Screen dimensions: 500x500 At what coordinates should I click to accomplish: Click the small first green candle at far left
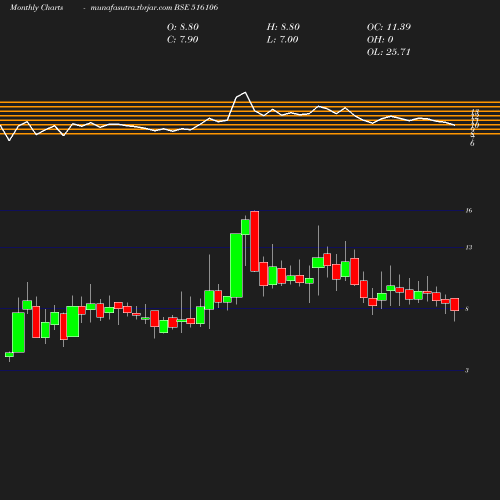pos(9,355)
